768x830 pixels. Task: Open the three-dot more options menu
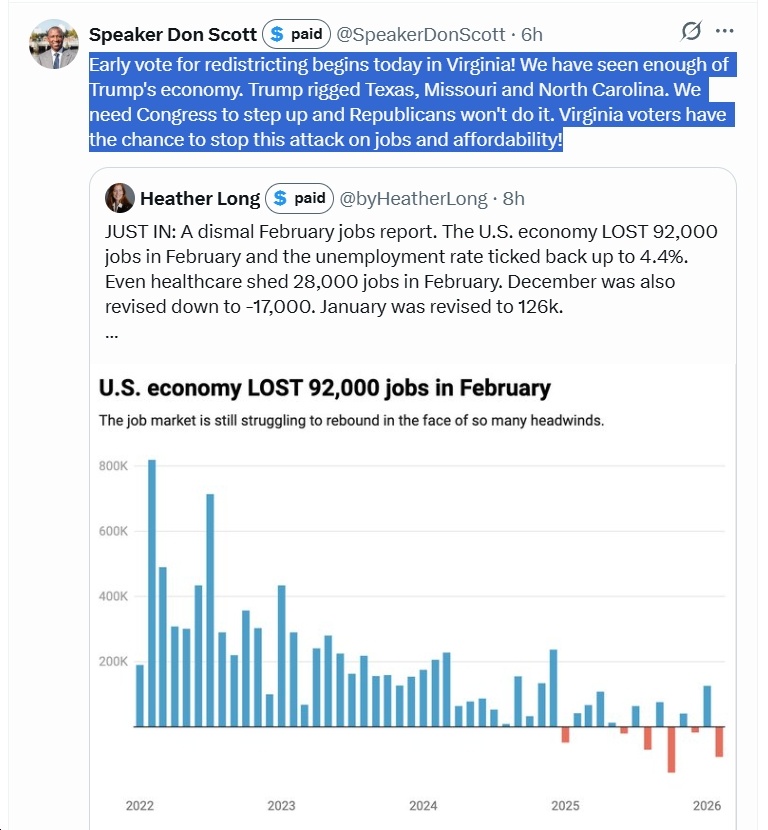click(725, 31)
